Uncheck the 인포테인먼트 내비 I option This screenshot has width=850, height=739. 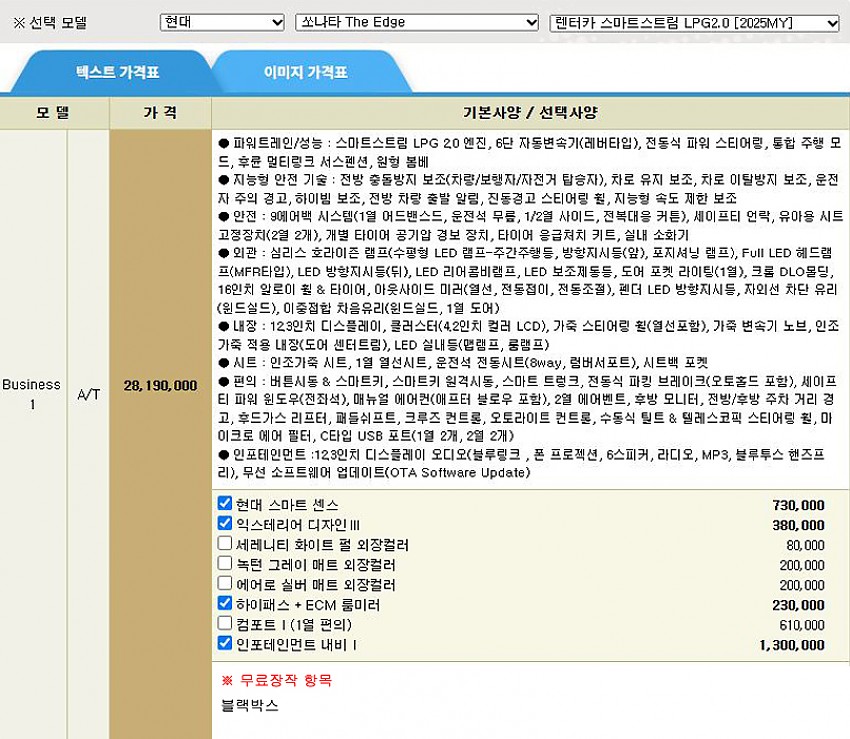(225, 644)
